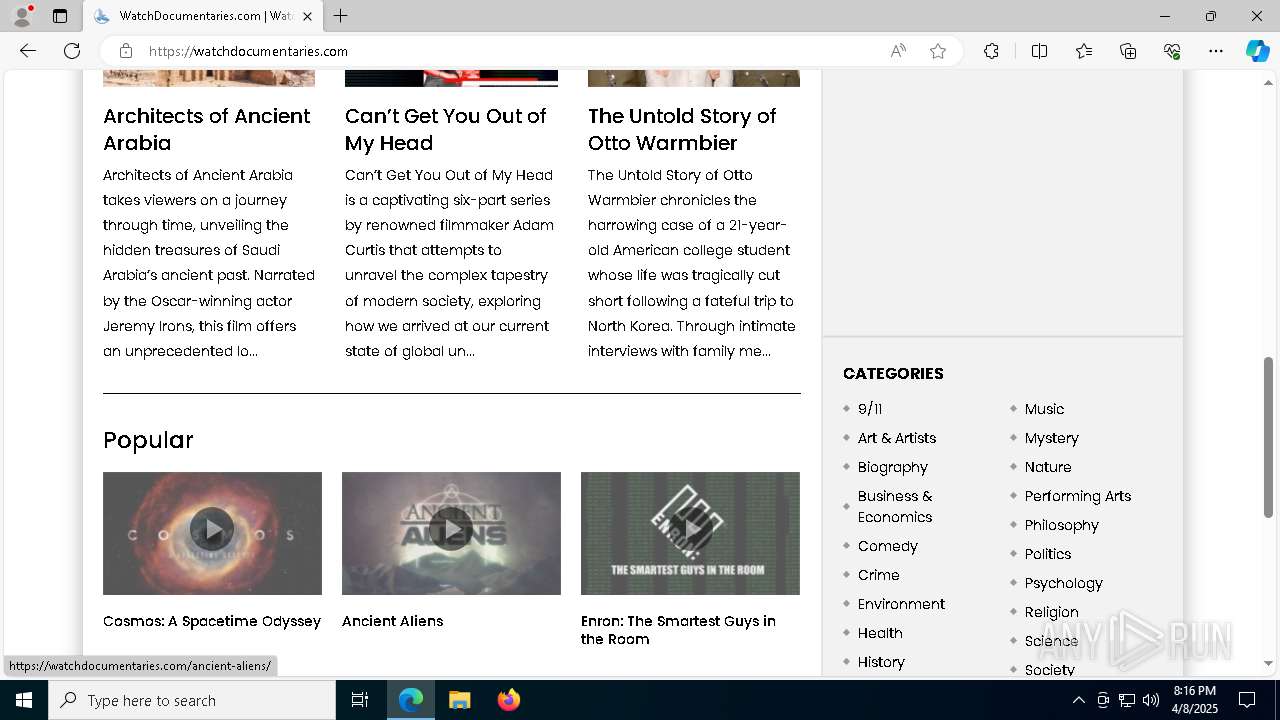Browse the Environment category
1280x720 pixels.
click(x=901, y=604)
